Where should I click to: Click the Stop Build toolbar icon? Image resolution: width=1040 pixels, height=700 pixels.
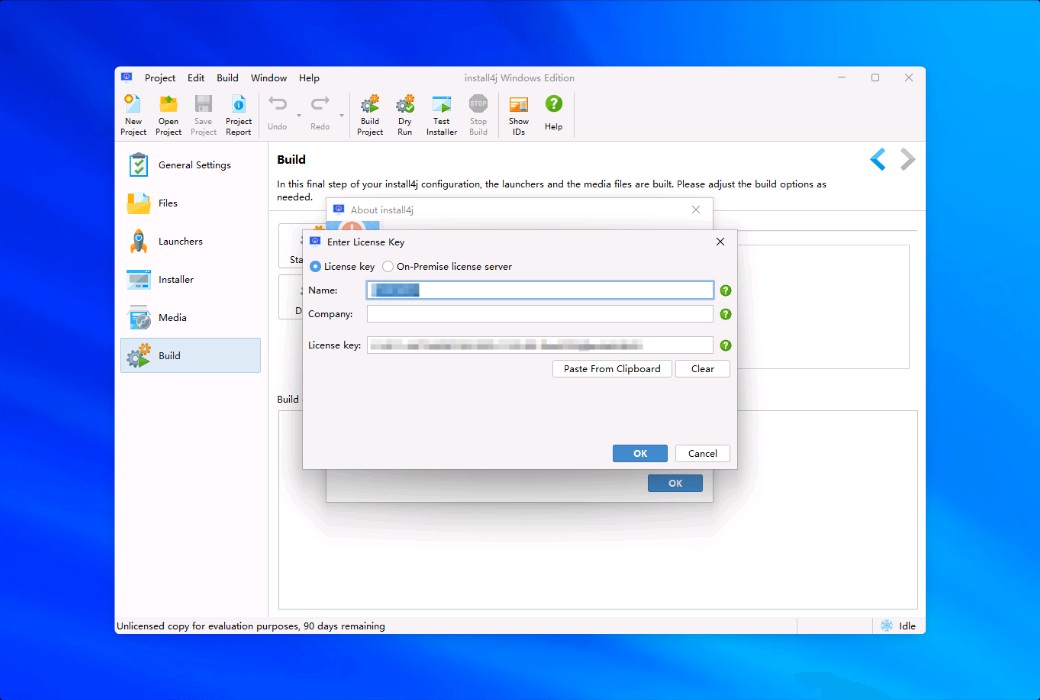coord(478,115)
